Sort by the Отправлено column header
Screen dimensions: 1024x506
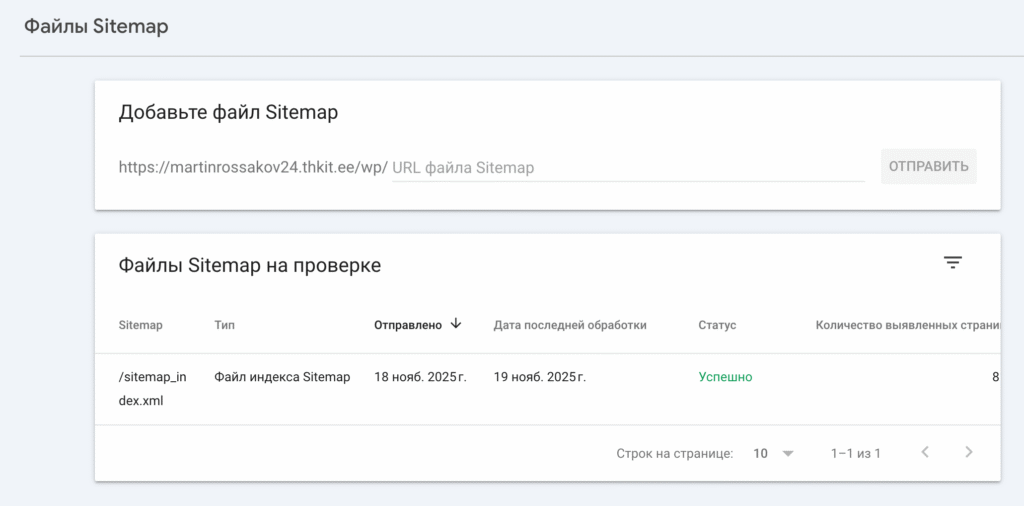tap(407, 325)
